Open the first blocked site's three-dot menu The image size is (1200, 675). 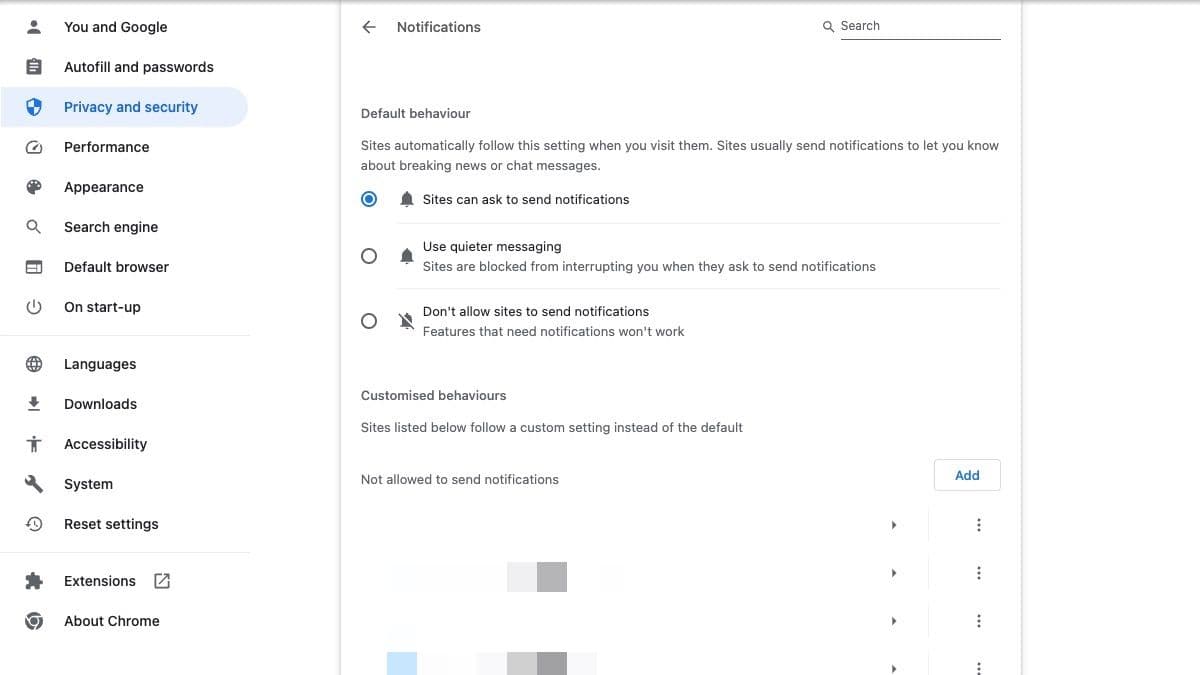(978, 525)
